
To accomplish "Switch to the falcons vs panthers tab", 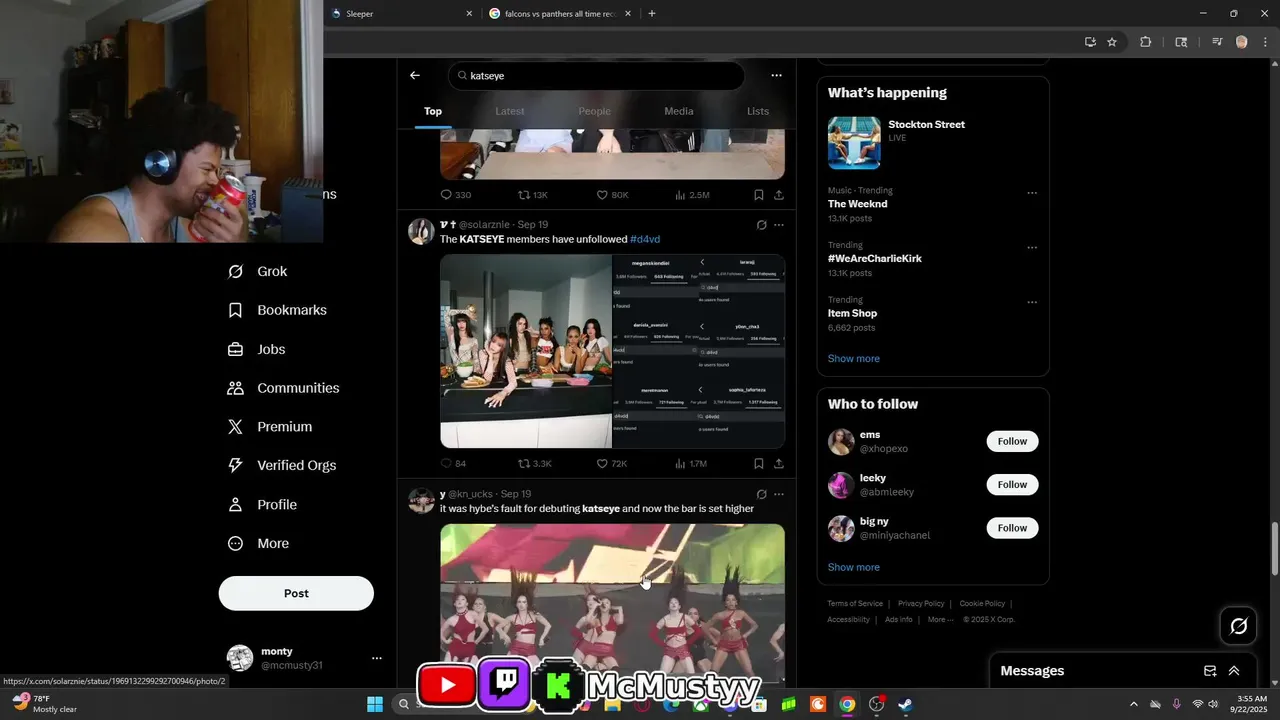I will click(x=560, y=14).
